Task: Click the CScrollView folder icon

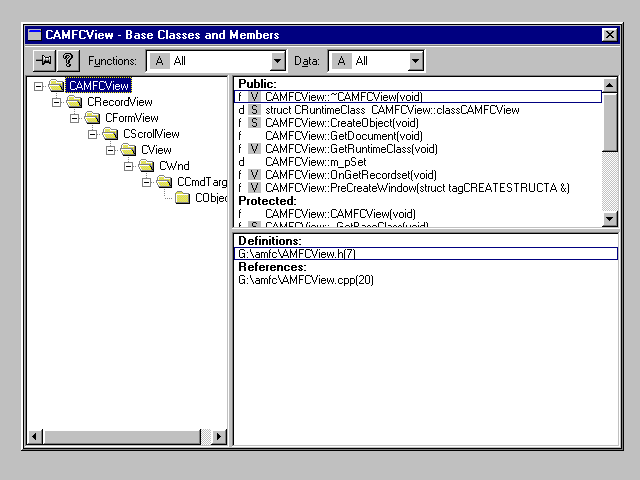Action: pyautogui.click(x=111, y=134)
